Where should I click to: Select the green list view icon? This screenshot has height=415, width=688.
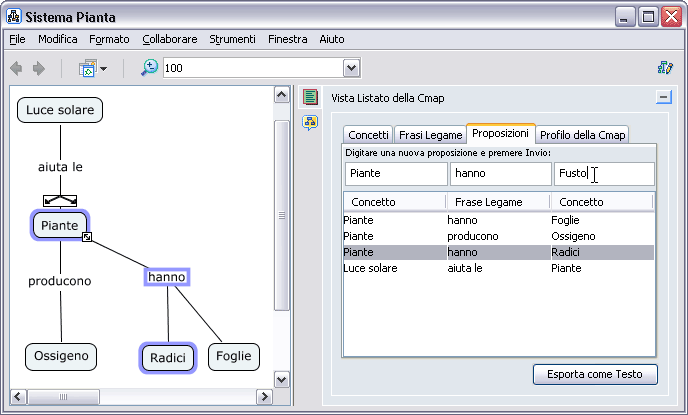[x=311, y=97]
